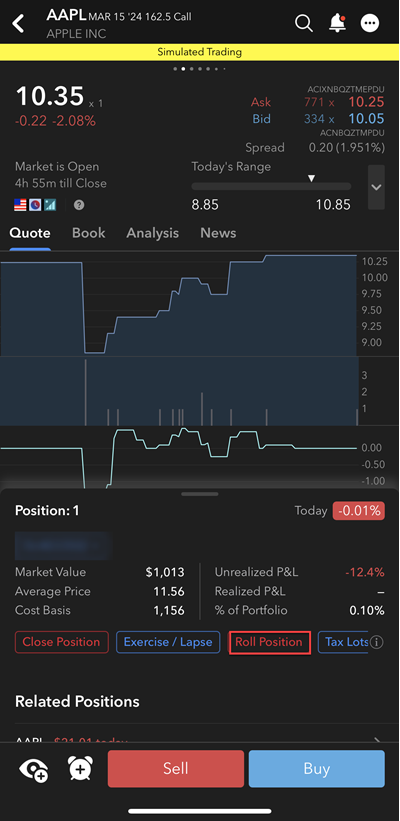The height and width of the screenshot is (821, 400).
Task: Tap the volume bars chart
Action: (x=179, y=392)
